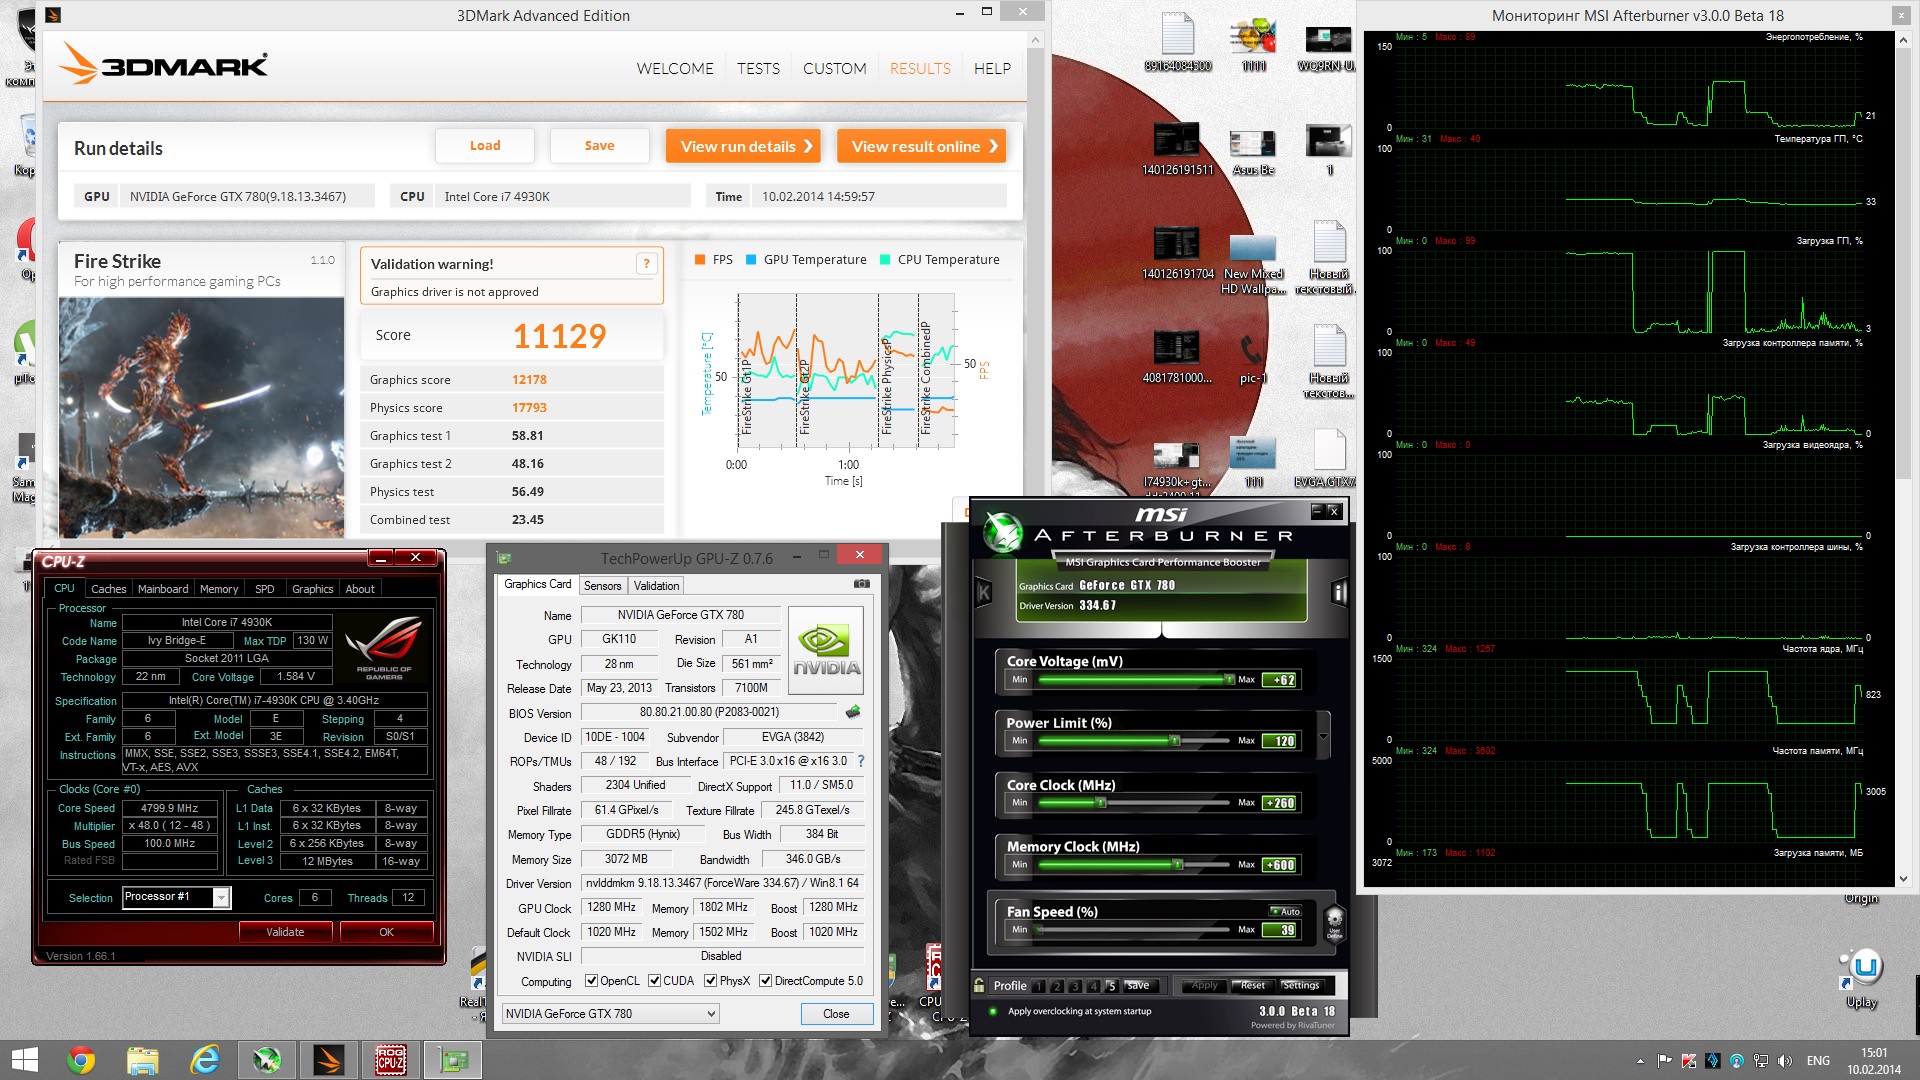
Task: Toggle the PhysX checkbox in GPU-Z
Action: click(x=711, y=981)
